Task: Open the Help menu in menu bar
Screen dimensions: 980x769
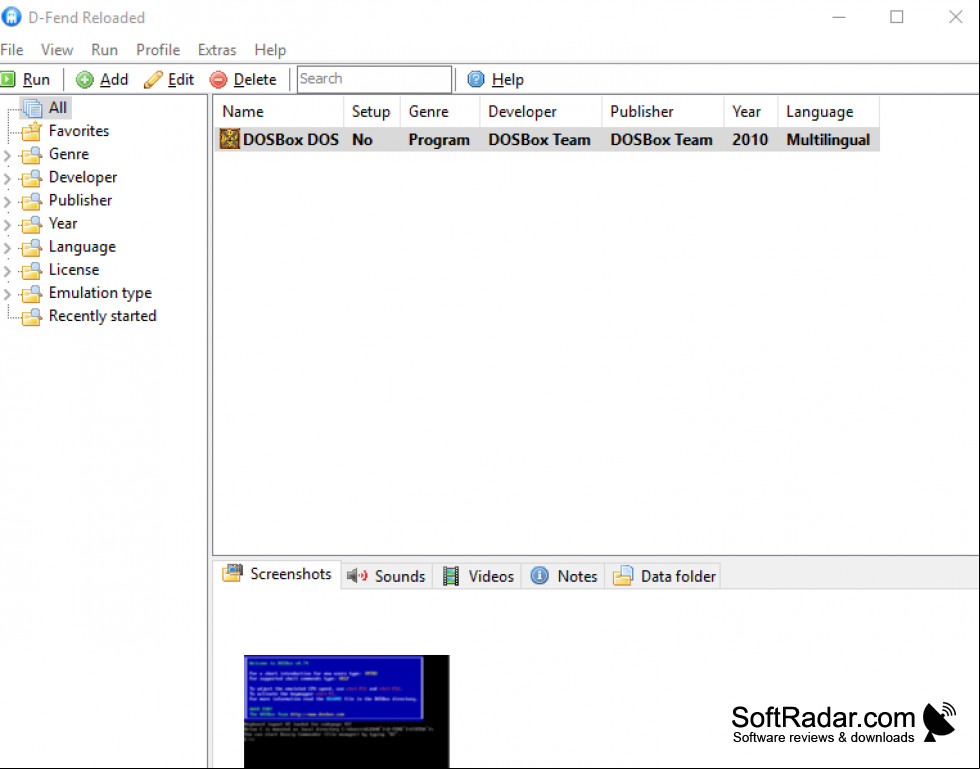Action: tap(270, 49)
